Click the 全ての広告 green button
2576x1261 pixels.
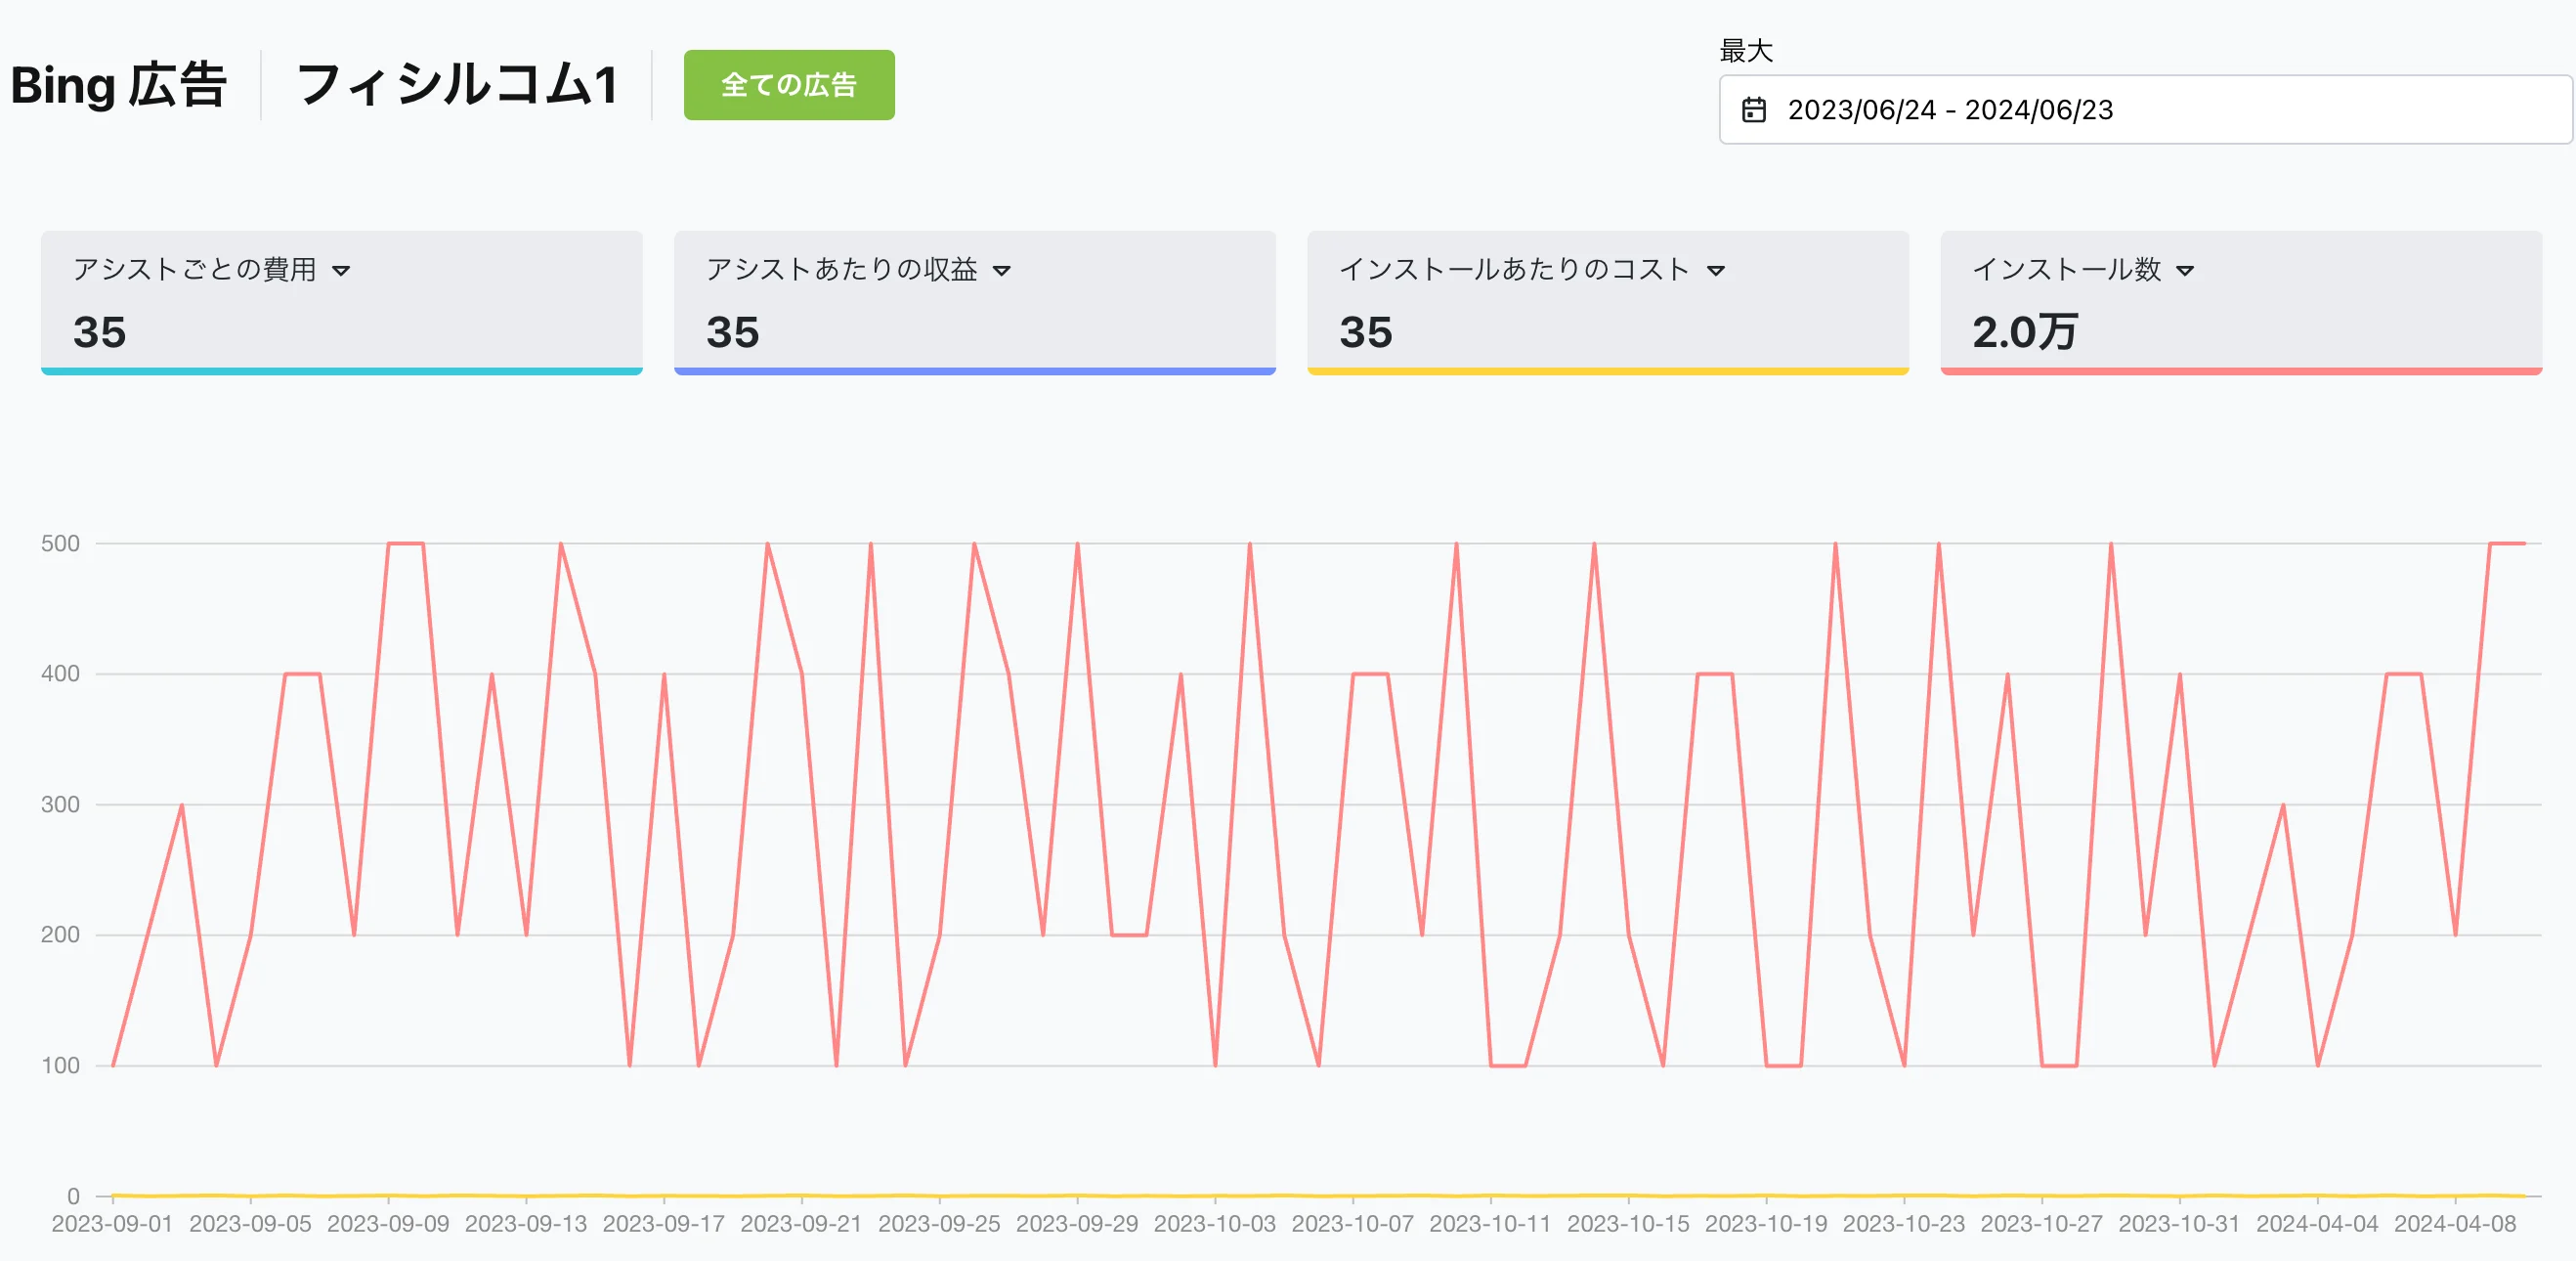pos(788,85)
